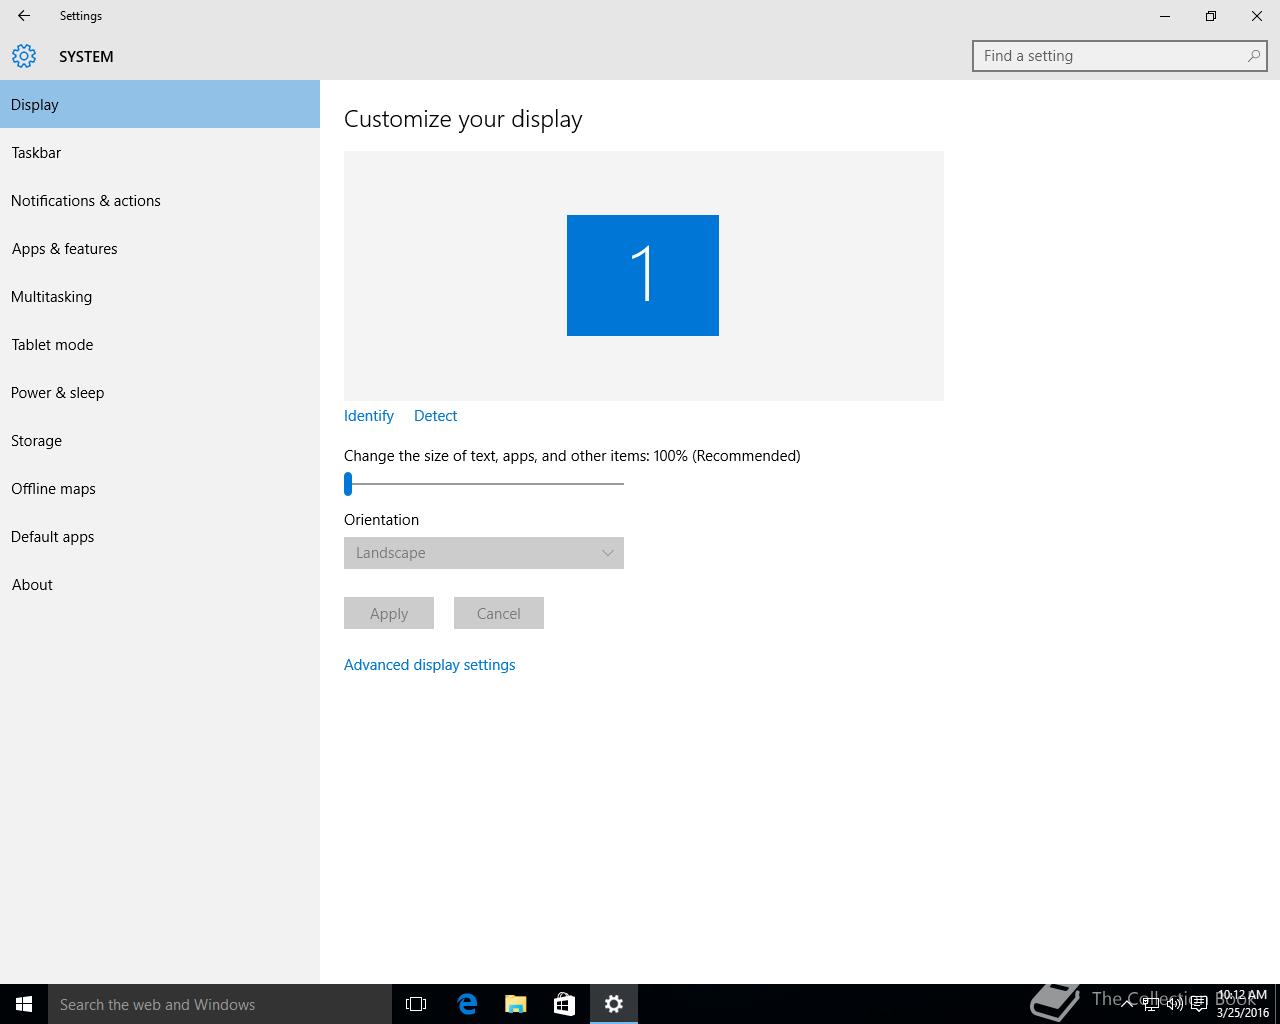The width and height of the screenshot is (1280, 1024).
Task: Click the System gear icon
Action: coord(24,56)
